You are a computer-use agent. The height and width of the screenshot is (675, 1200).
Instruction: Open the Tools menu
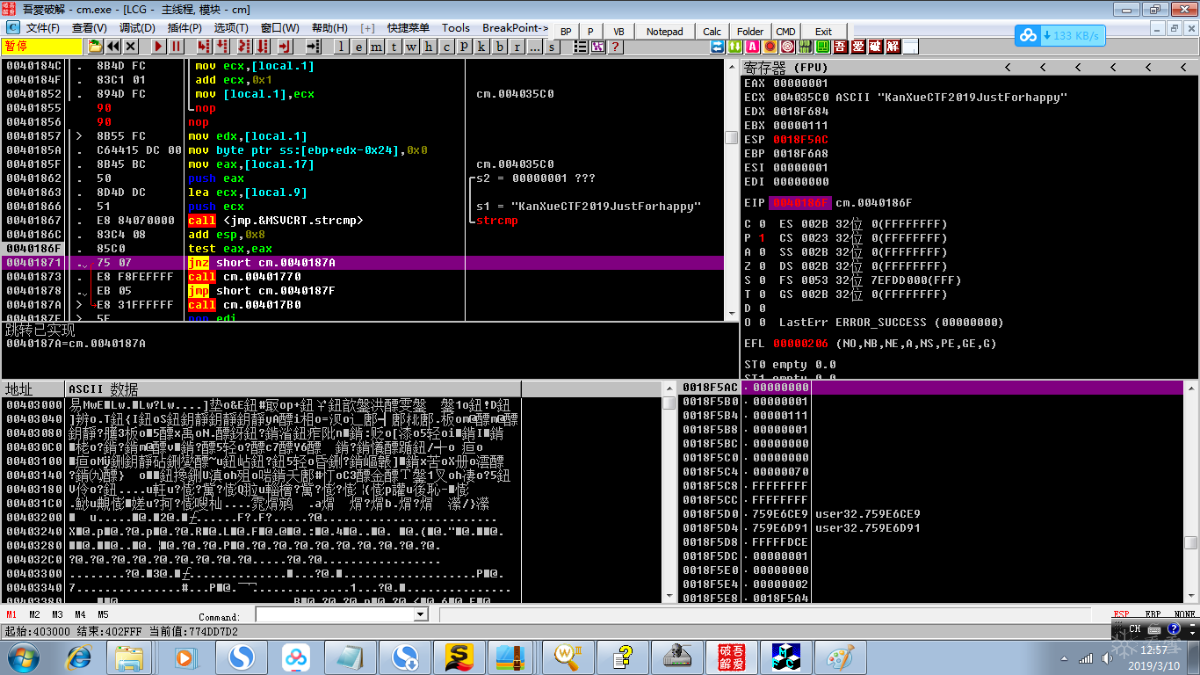[456, 28]
